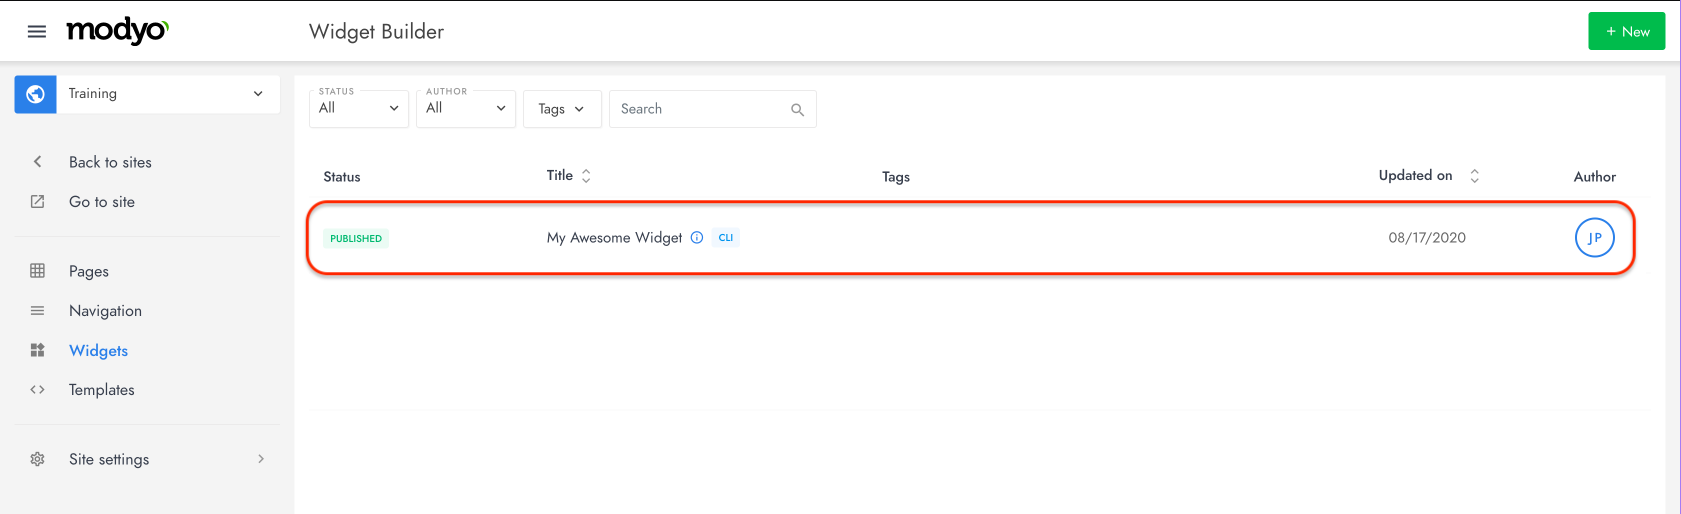Click the Modyo logo
Viewport: 1681px width, 514px height.
click(117, 31)
